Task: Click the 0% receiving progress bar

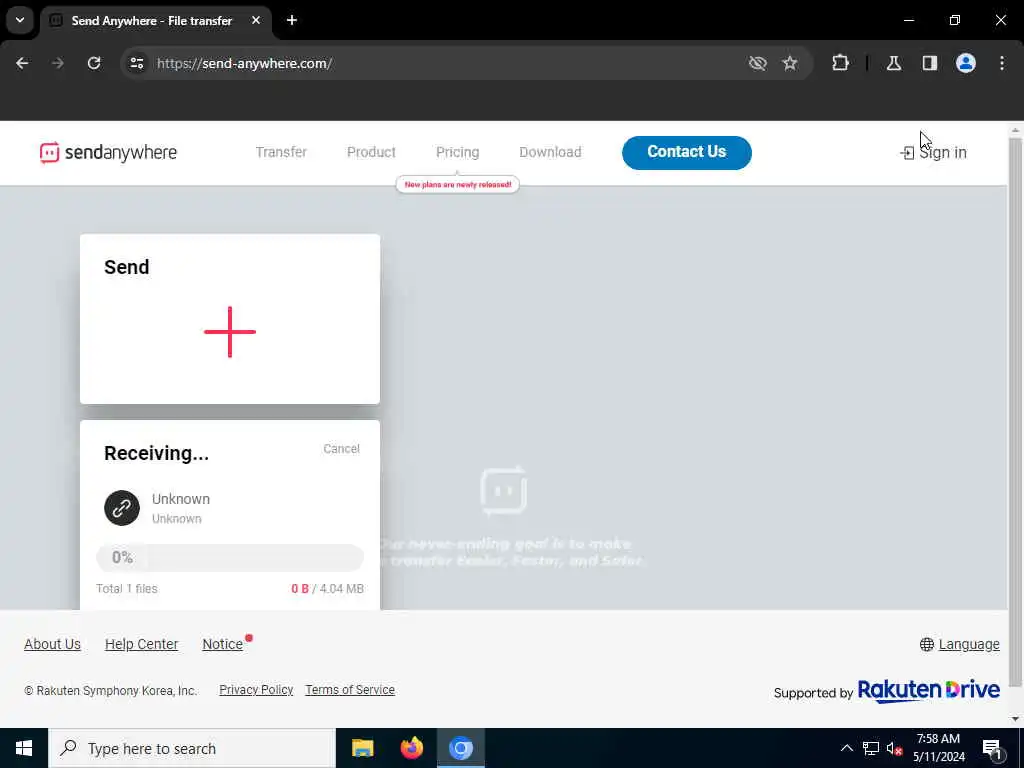Action: pos(230,558)
